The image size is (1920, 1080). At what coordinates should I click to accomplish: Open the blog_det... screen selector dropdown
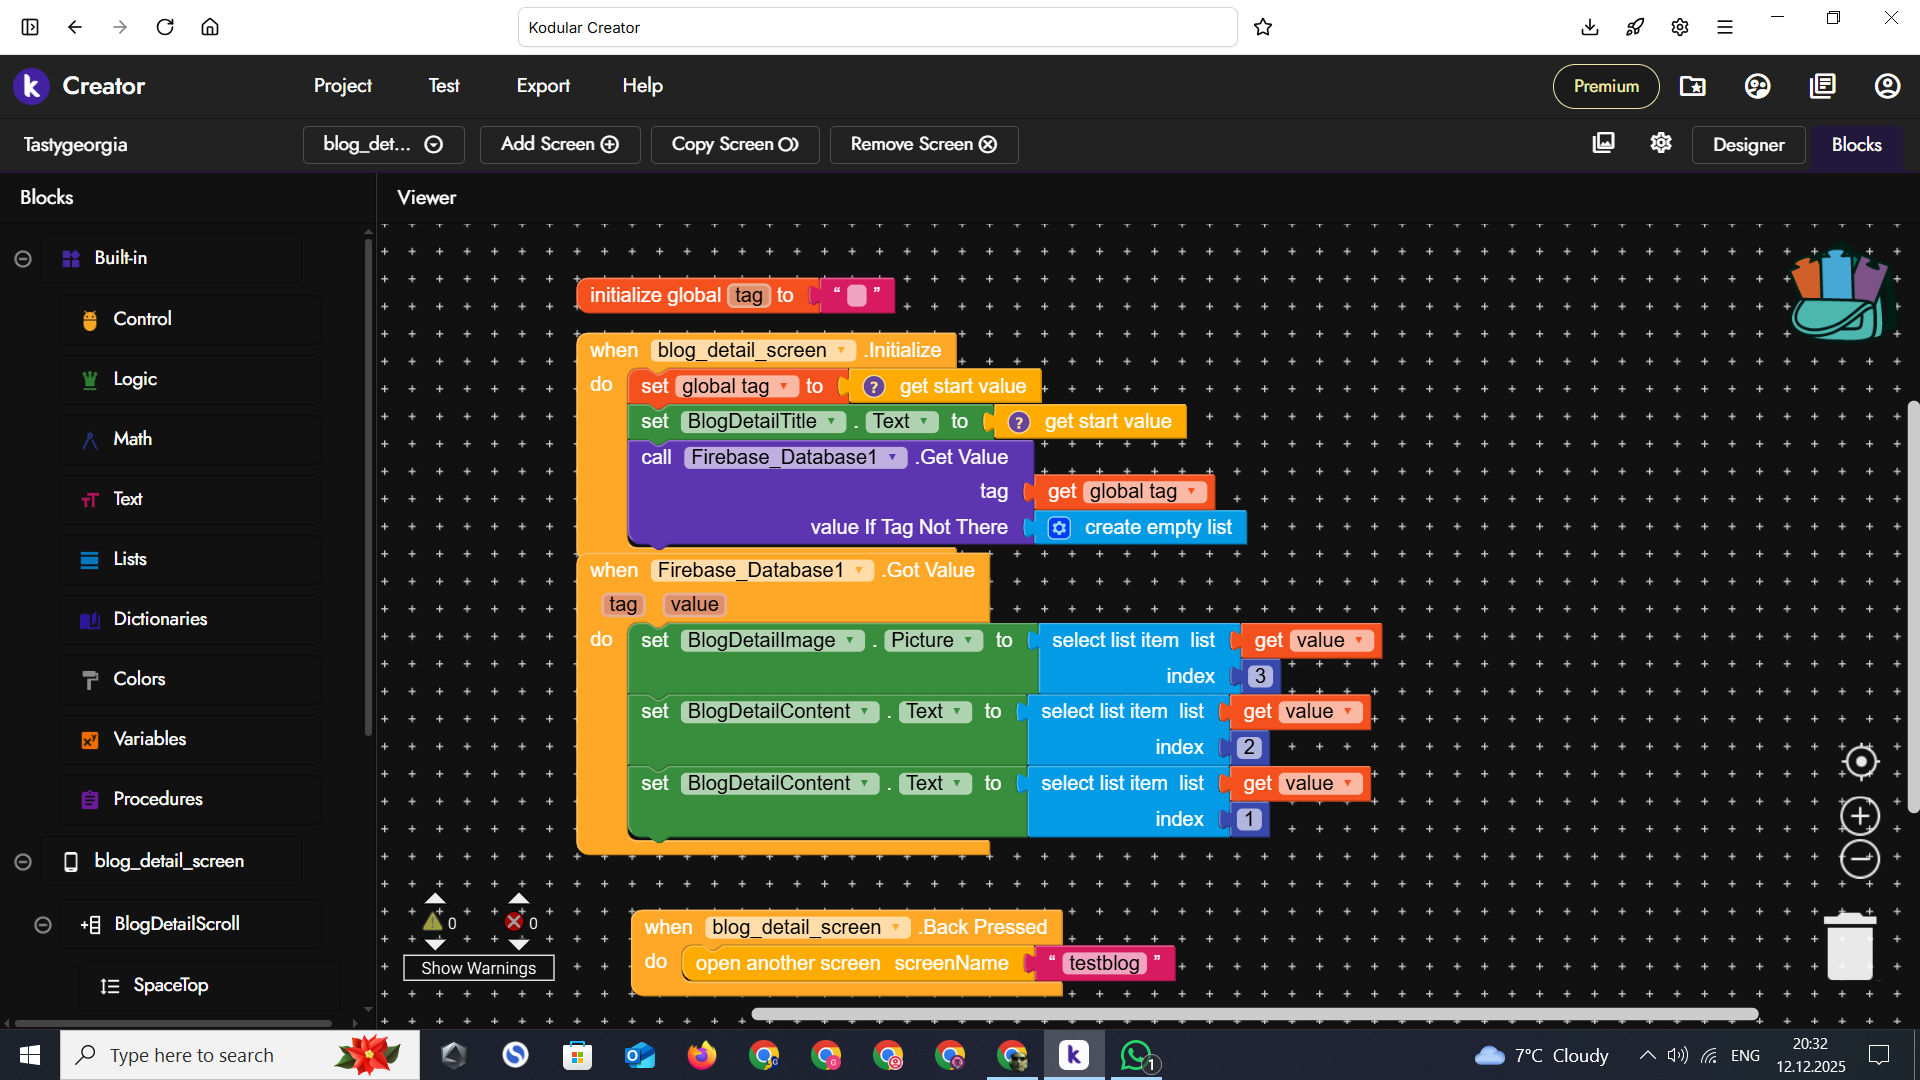tap(383, 144)
